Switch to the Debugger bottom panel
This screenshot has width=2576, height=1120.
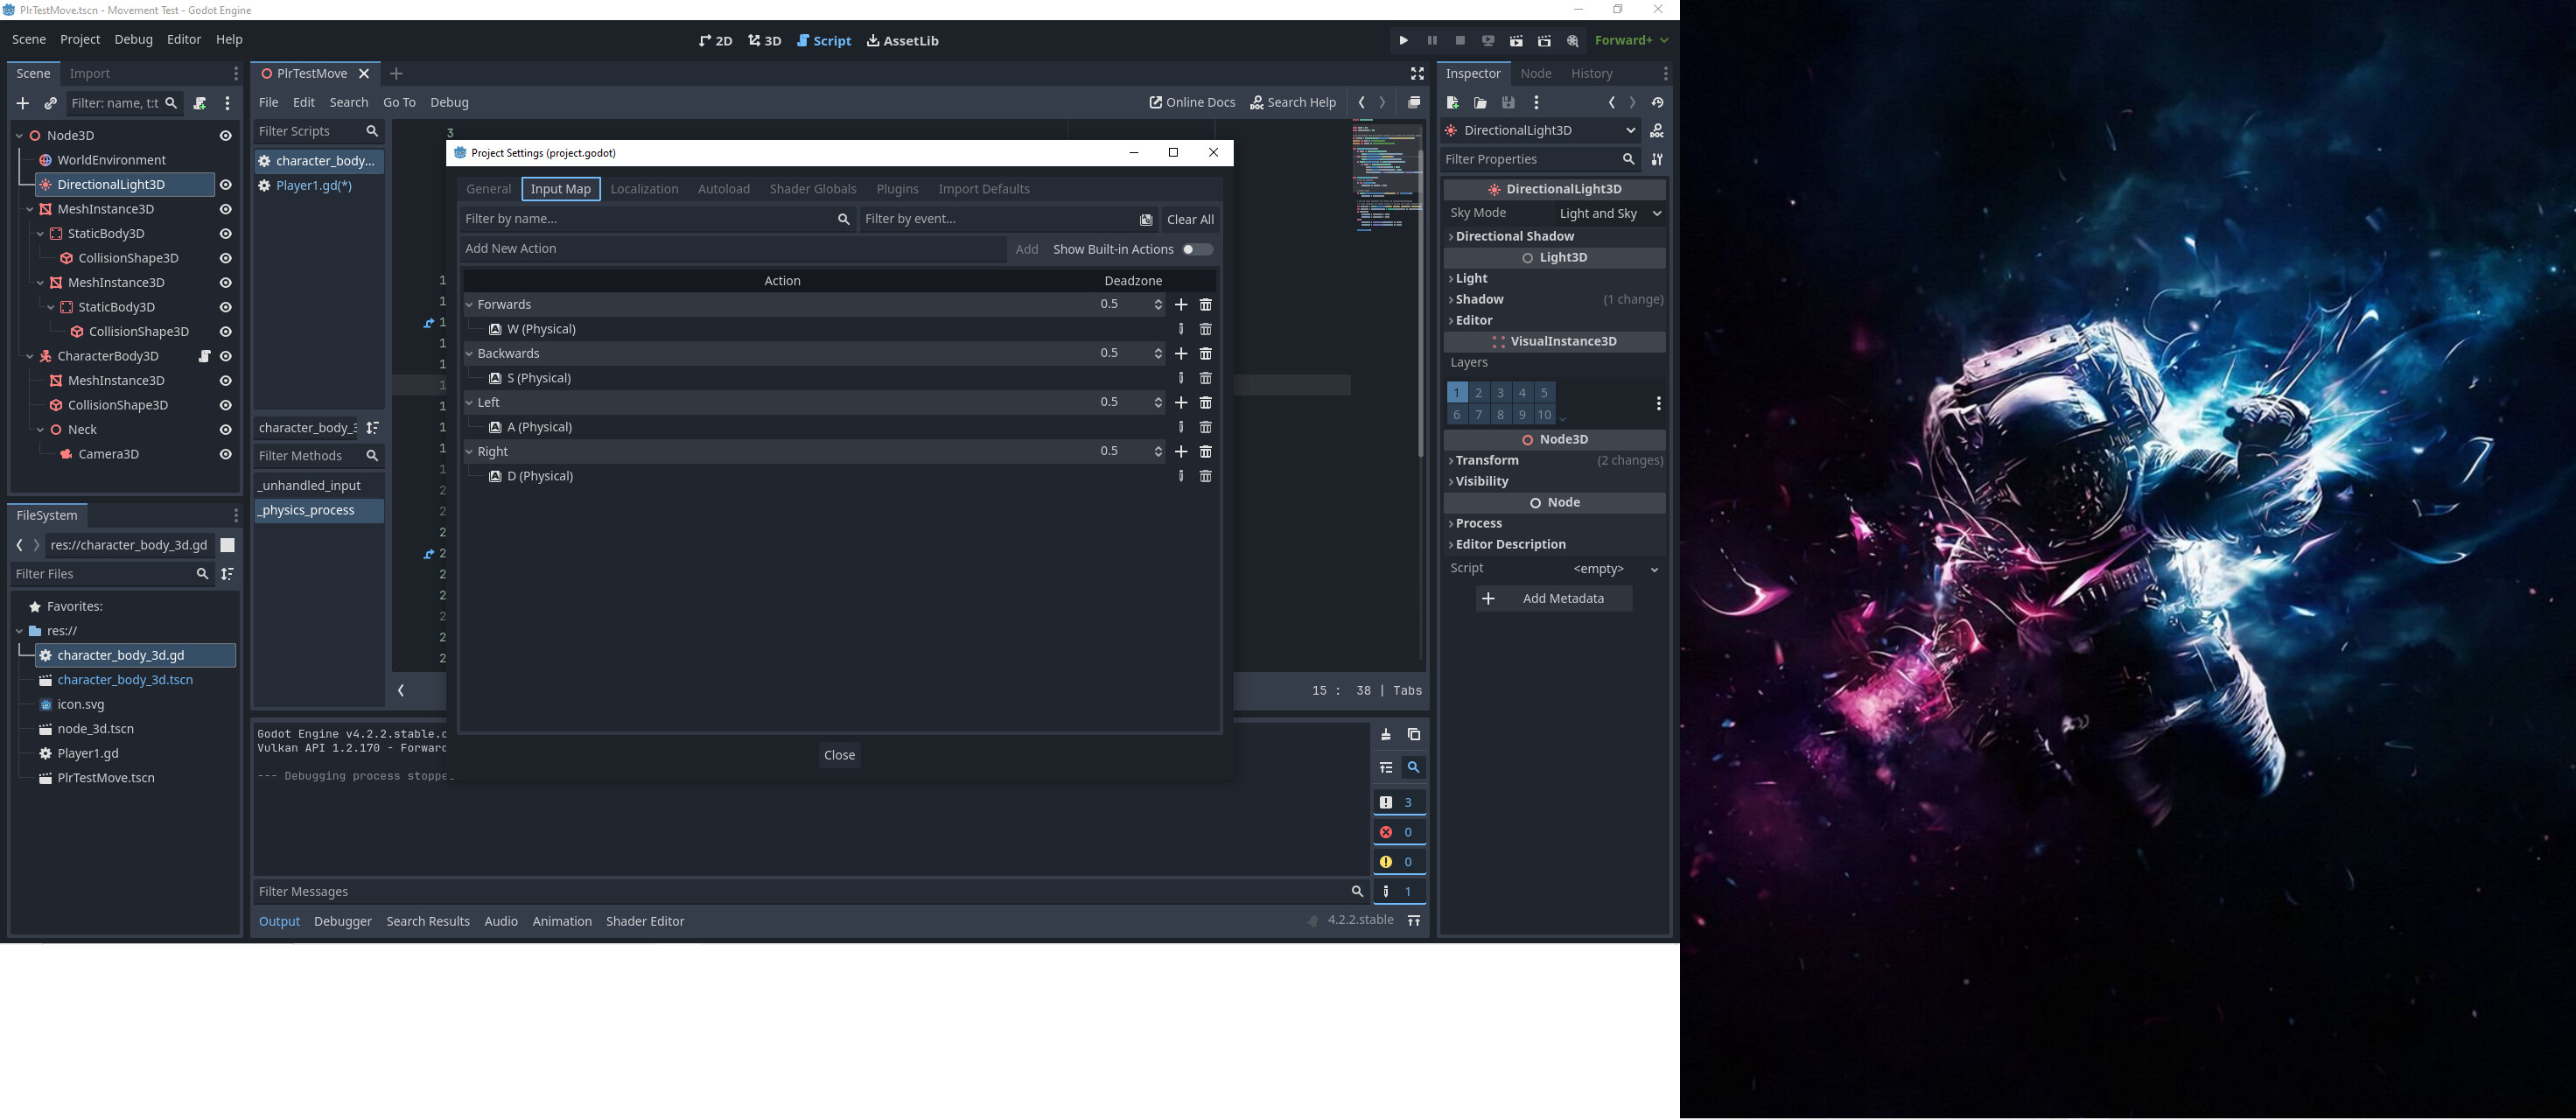point(342,922)
